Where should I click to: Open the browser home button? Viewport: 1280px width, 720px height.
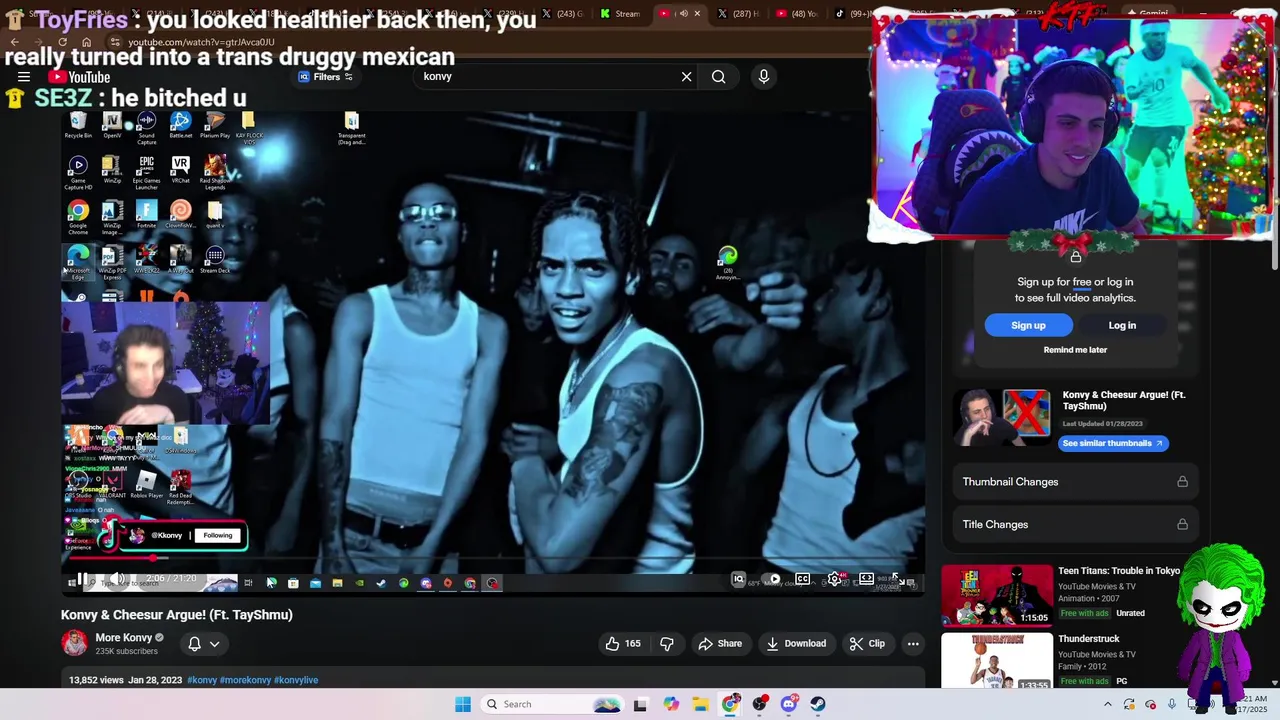point(86,42)
